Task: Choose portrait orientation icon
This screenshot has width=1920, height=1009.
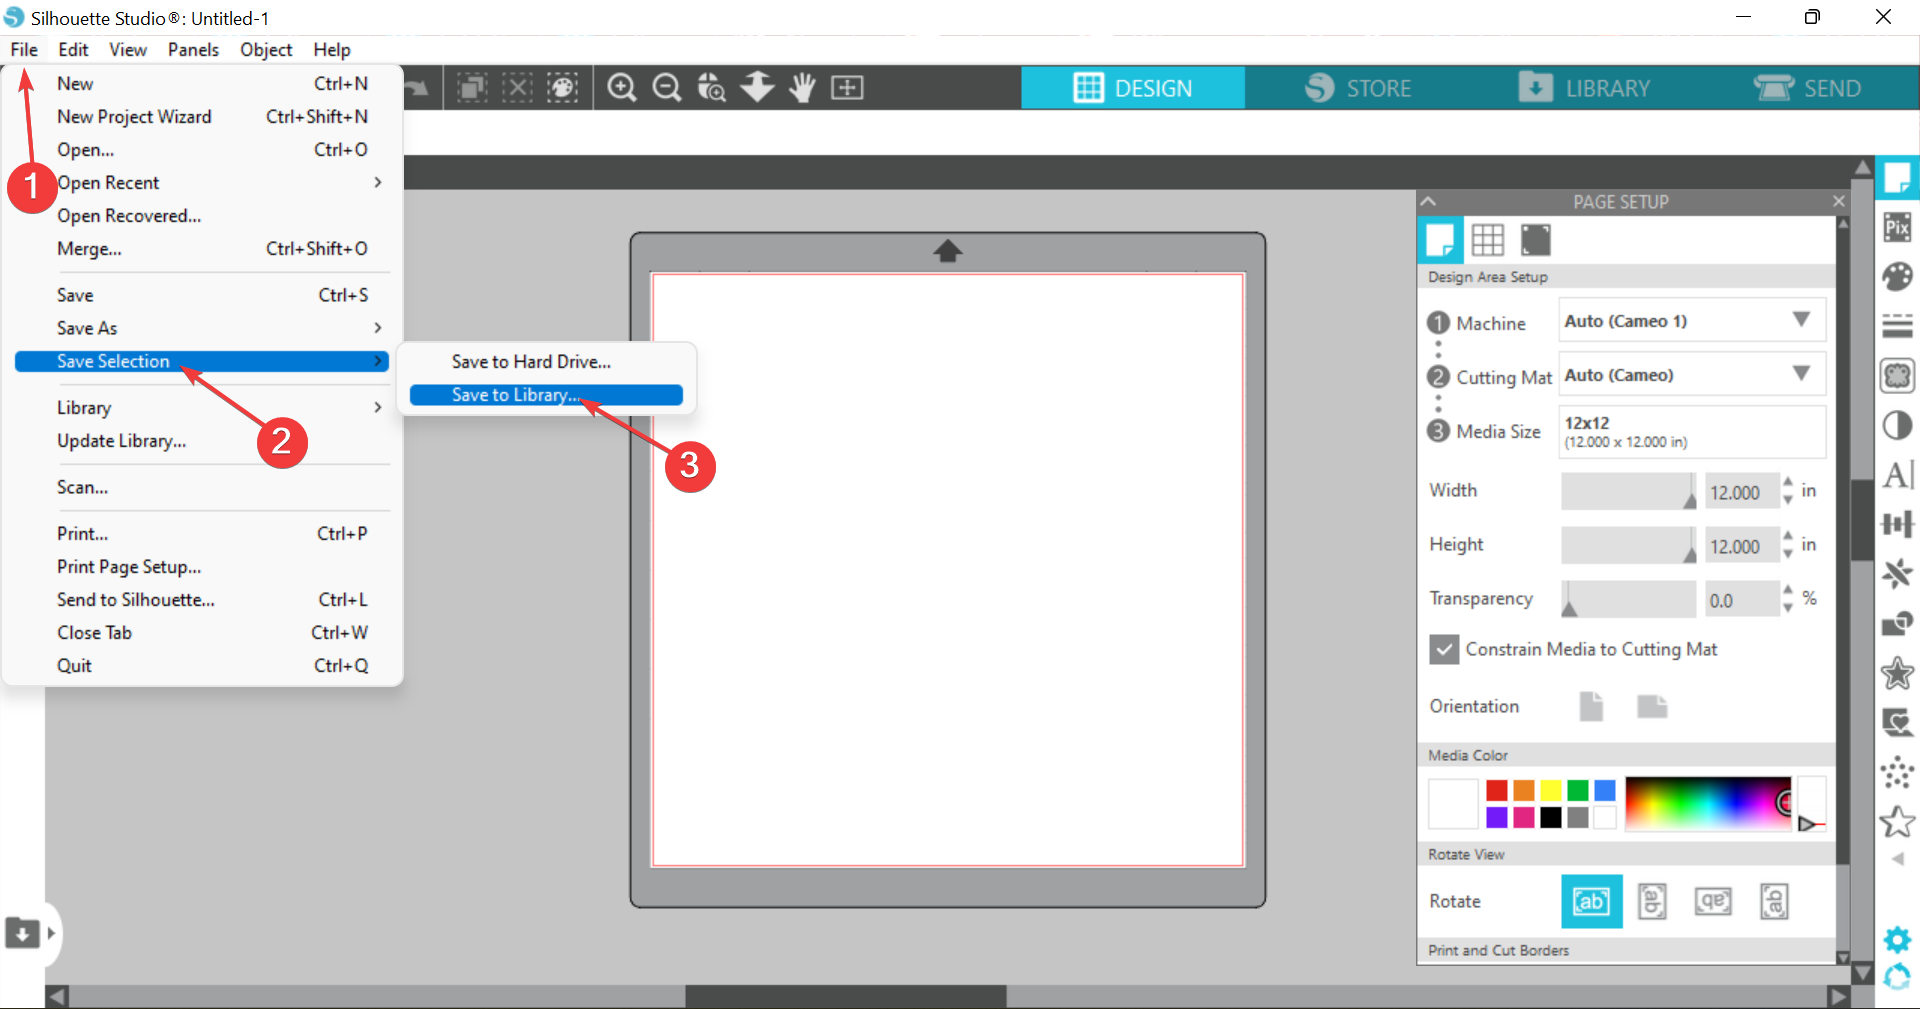Action: pos(1591,706)
